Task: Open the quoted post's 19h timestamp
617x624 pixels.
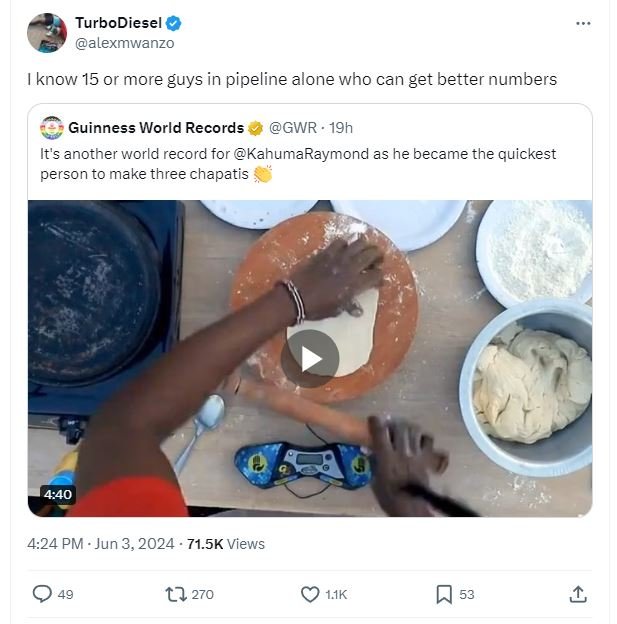Action: pos(341,128)
